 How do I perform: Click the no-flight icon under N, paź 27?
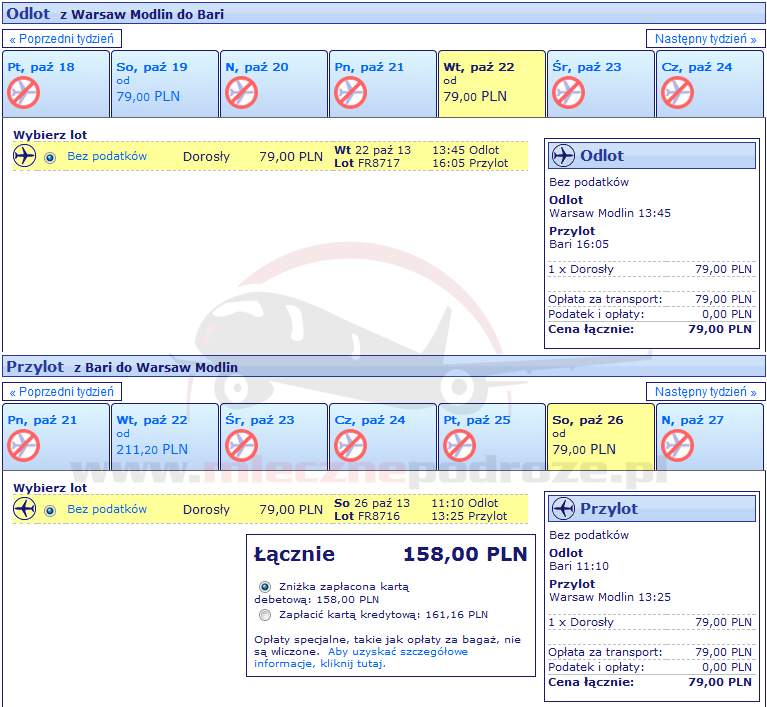click(677, 446)
